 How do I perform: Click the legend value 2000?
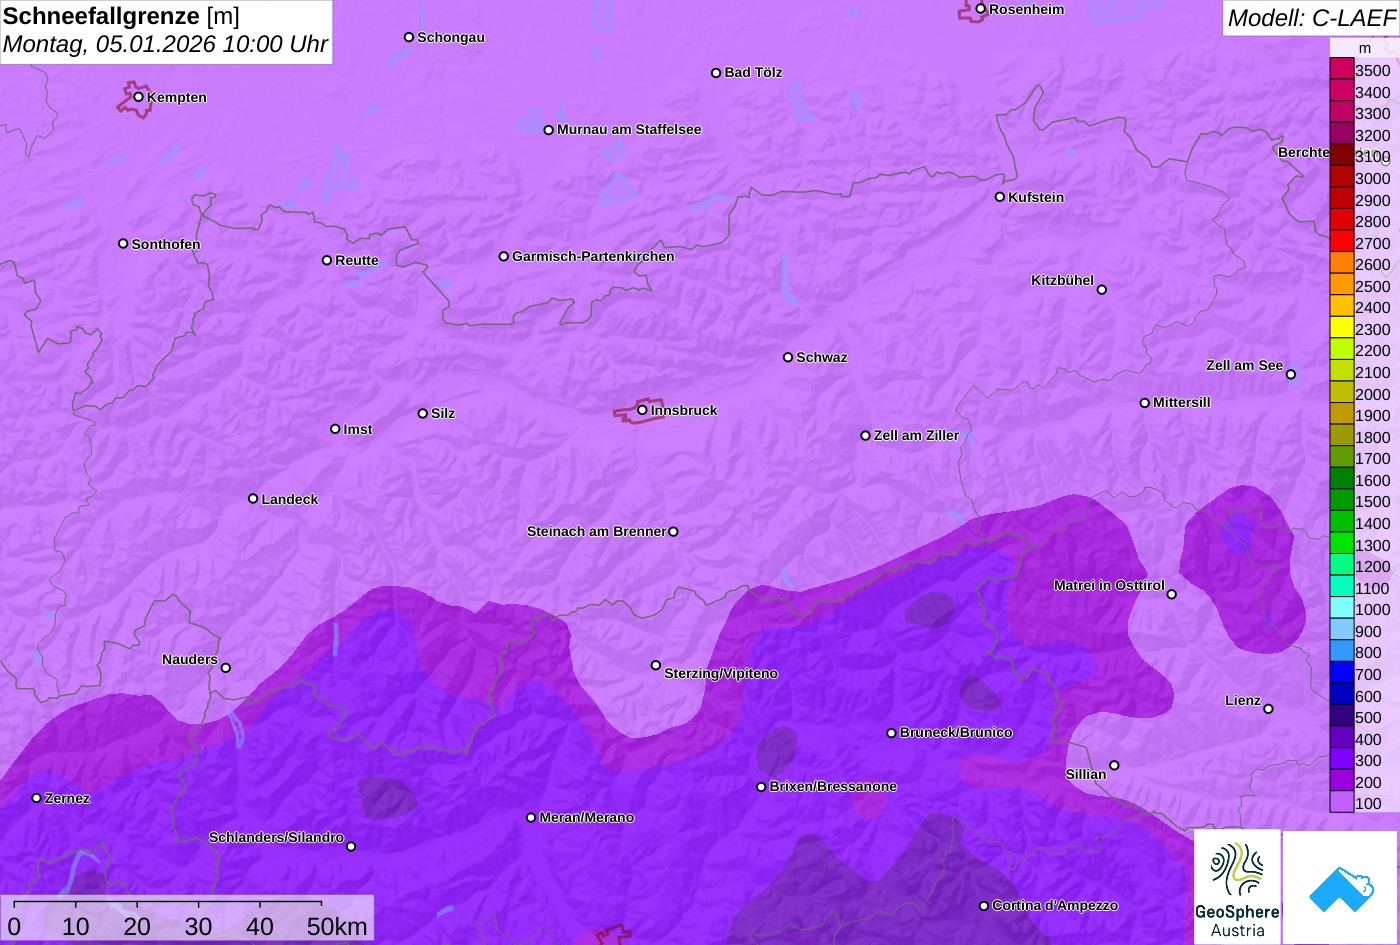1372,394
